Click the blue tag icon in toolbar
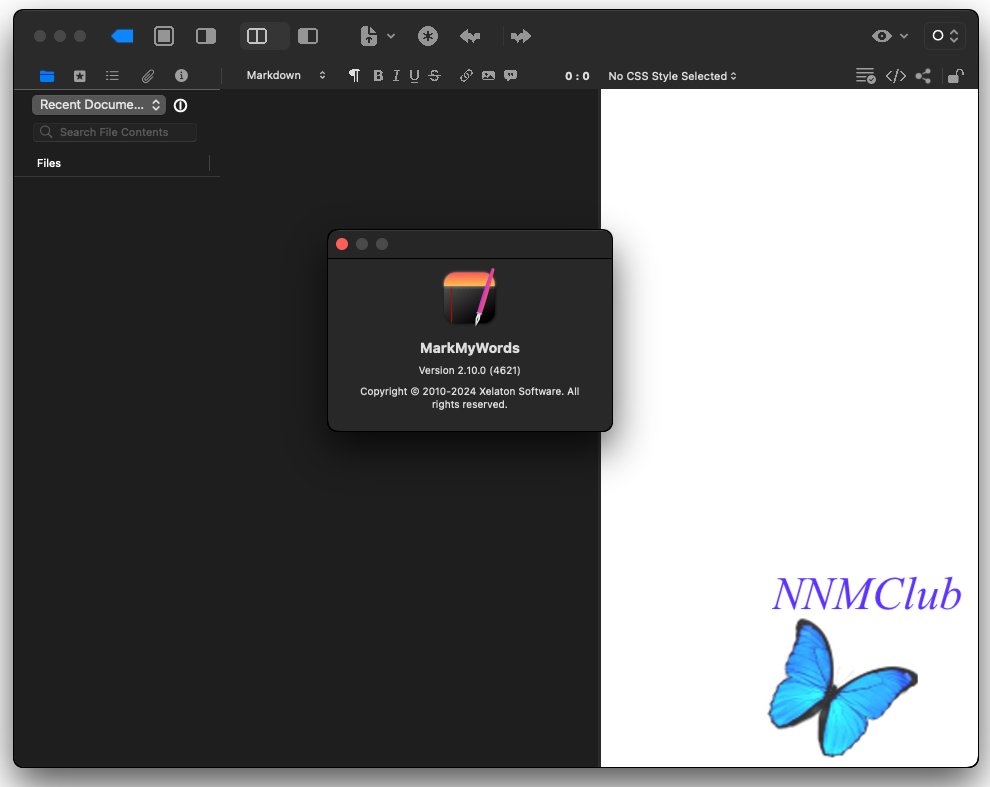Viewport: 990px width, 787px height. pos(122,36)
